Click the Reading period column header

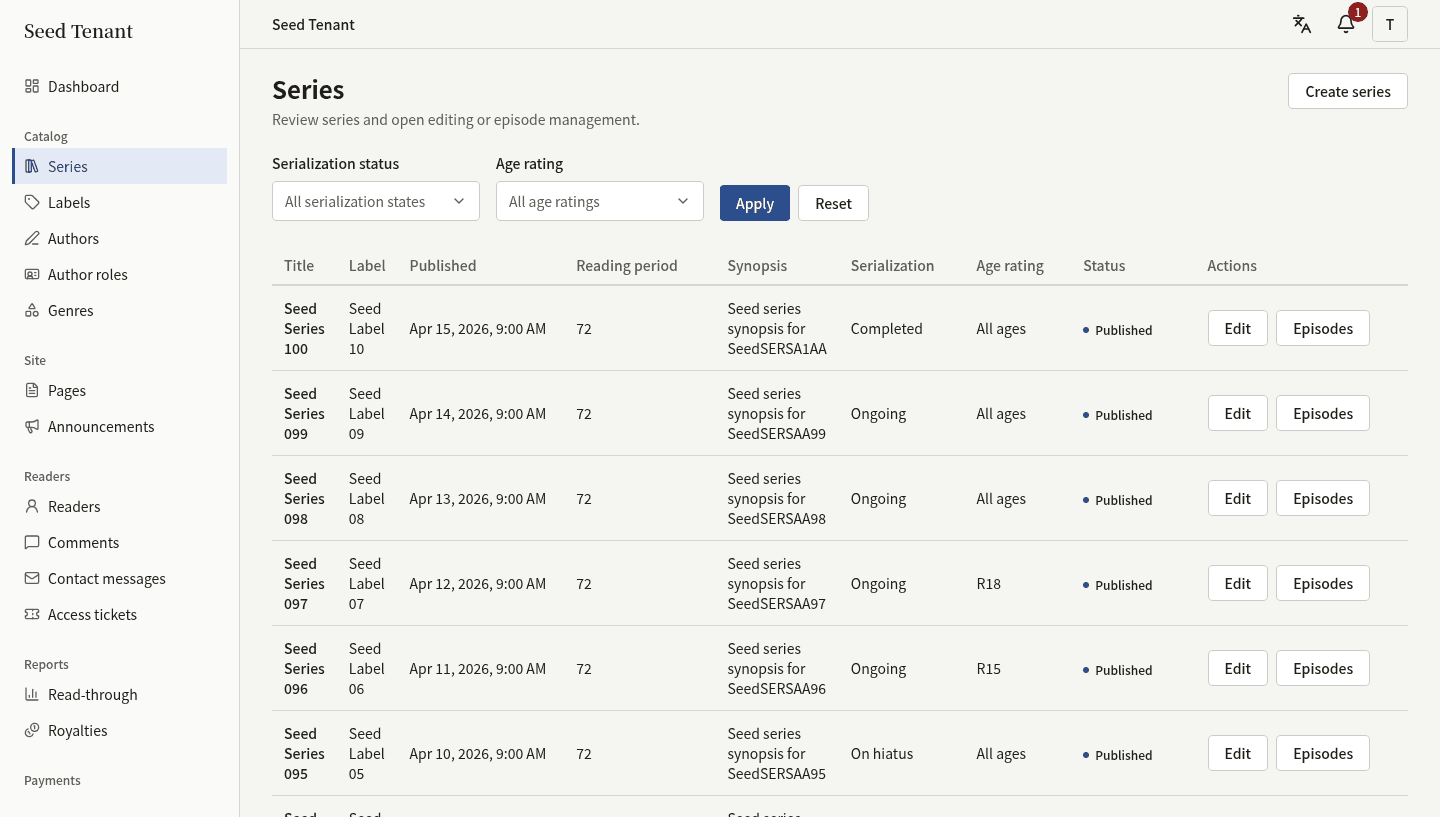tap(627, 266)
